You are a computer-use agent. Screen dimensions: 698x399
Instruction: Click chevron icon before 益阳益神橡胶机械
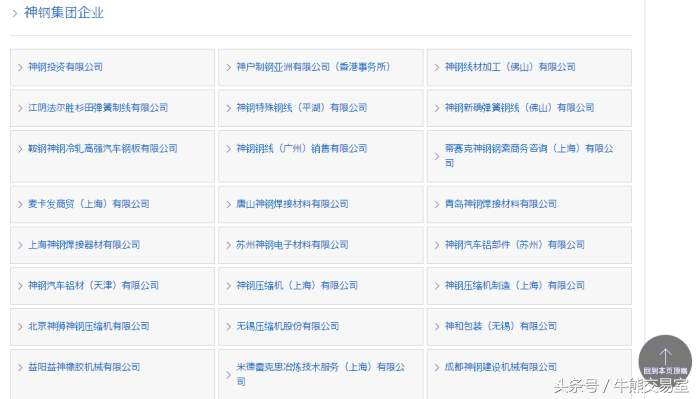[x=20, y=368]
